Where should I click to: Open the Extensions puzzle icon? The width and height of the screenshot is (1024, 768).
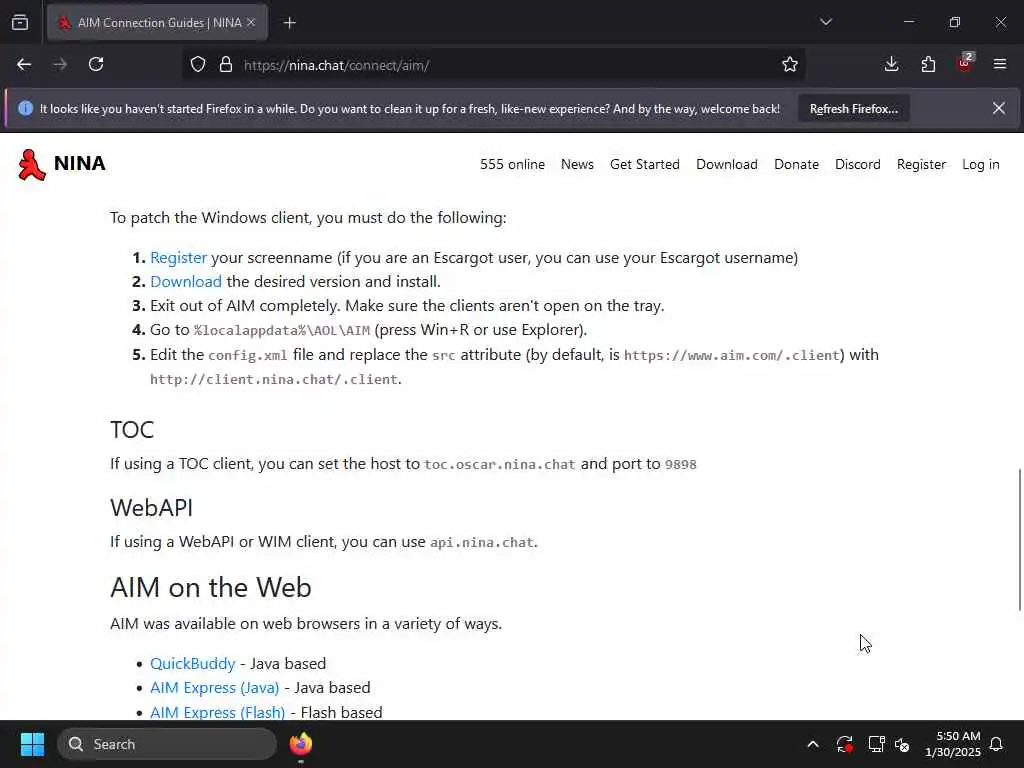(x=928, y=65)
